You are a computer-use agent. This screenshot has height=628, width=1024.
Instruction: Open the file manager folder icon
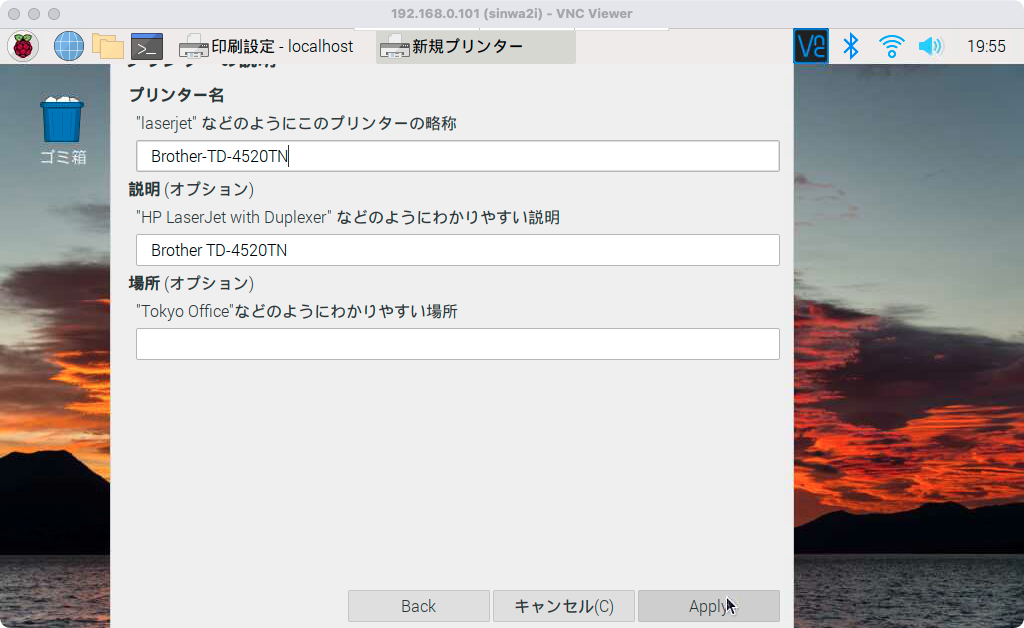pyautogui.click(x=107, y=46)
